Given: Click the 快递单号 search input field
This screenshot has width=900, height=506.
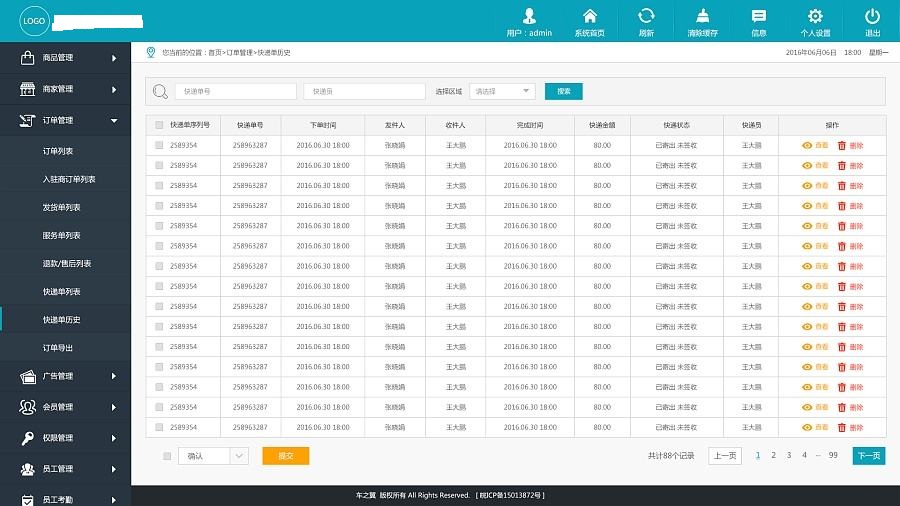Looking at the screenshot, I should [x=236, y=91].
